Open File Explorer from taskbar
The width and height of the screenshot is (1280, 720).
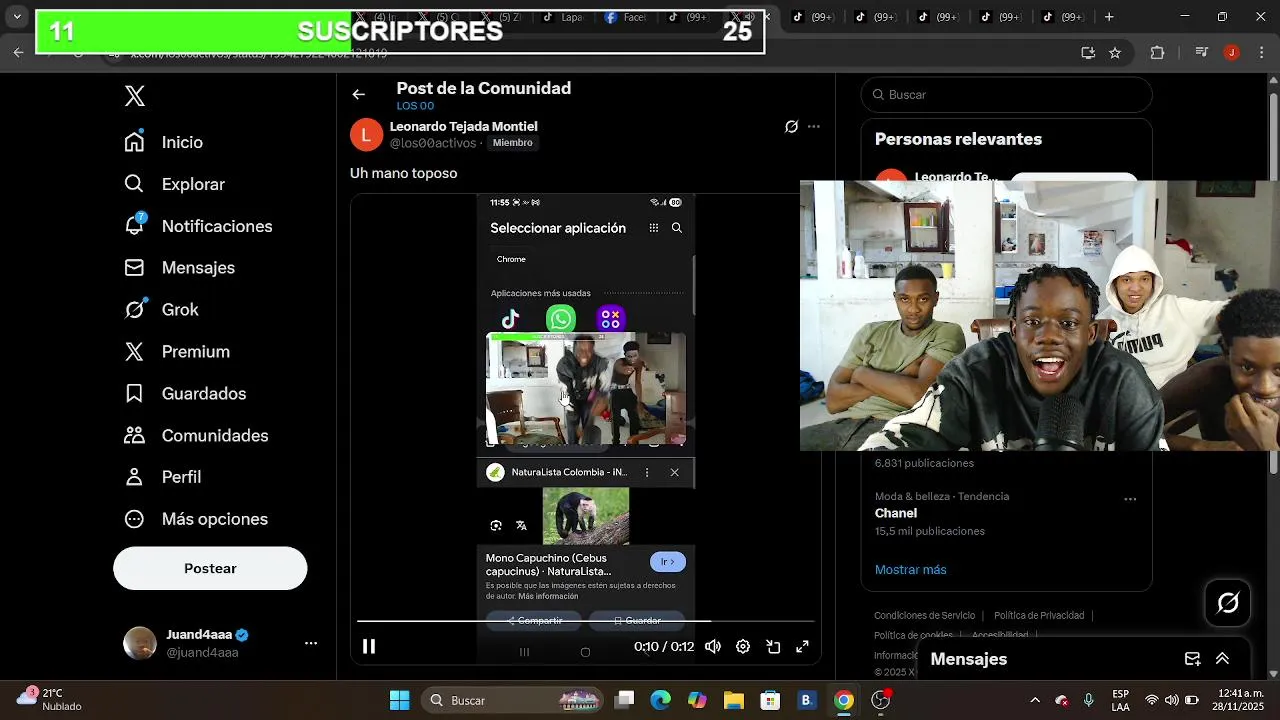coord(734,700)
